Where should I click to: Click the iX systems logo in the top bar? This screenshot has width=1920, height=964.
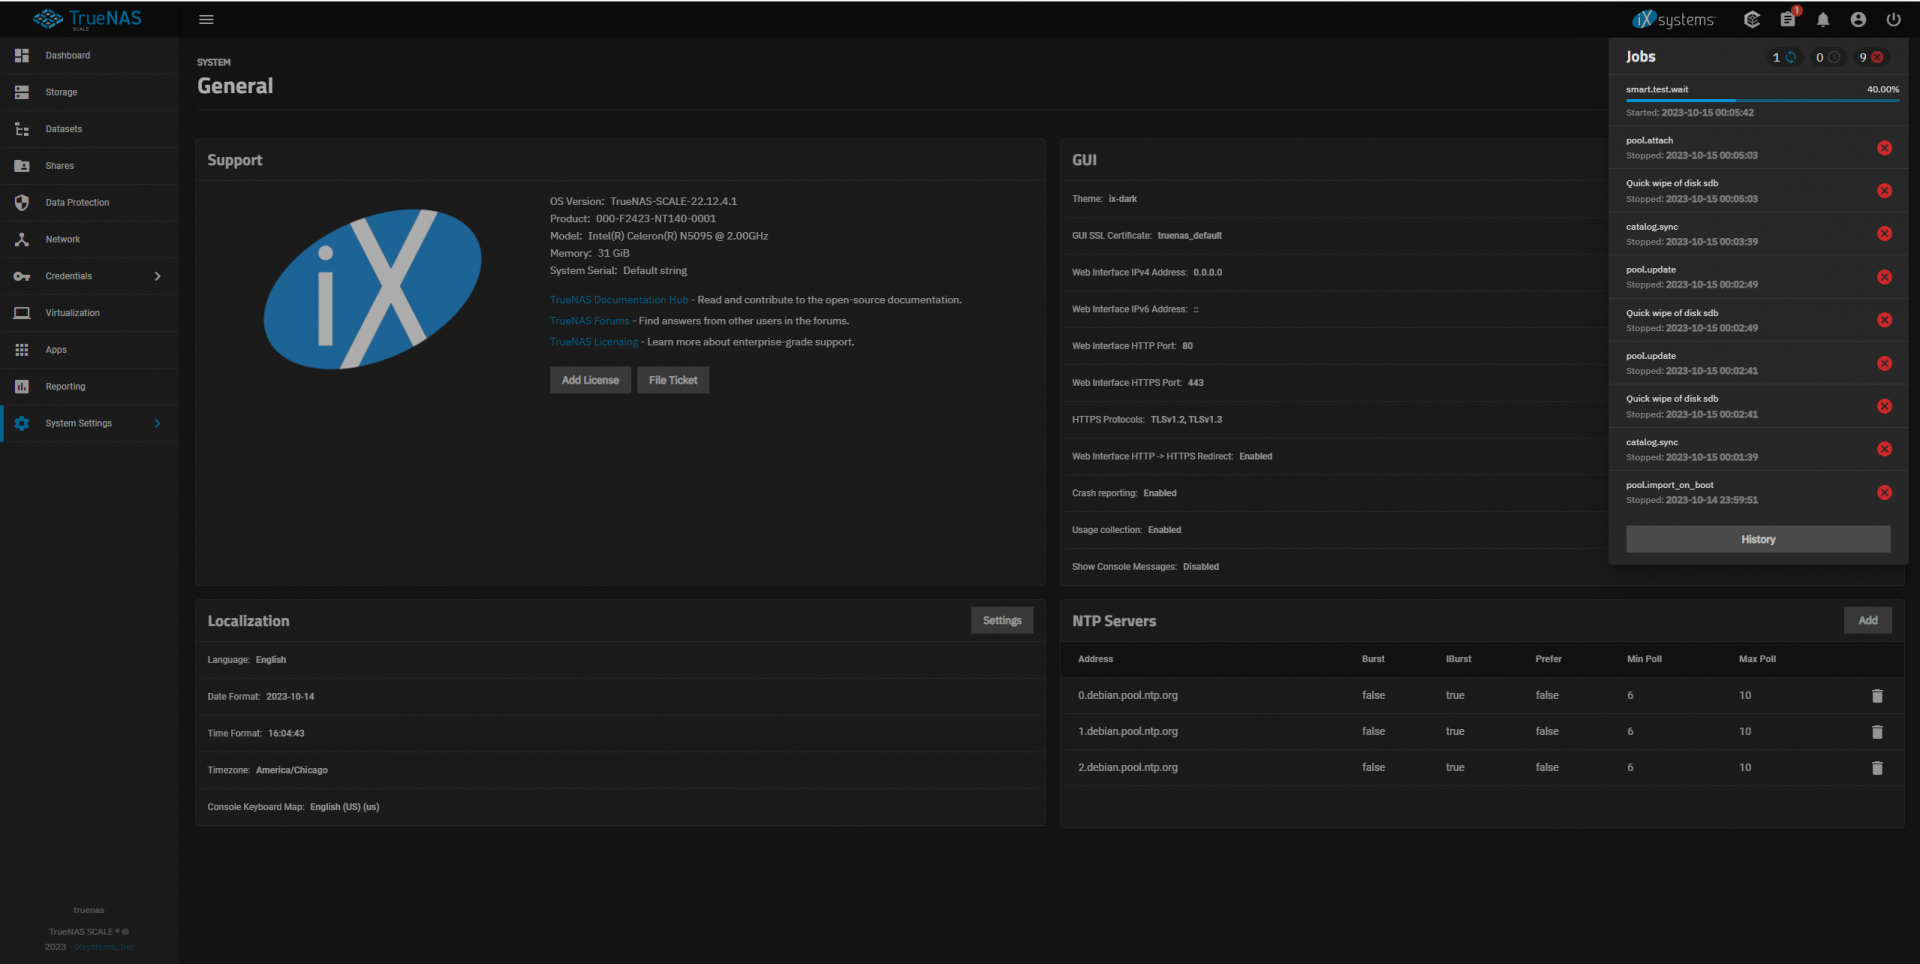[1673, 19]
